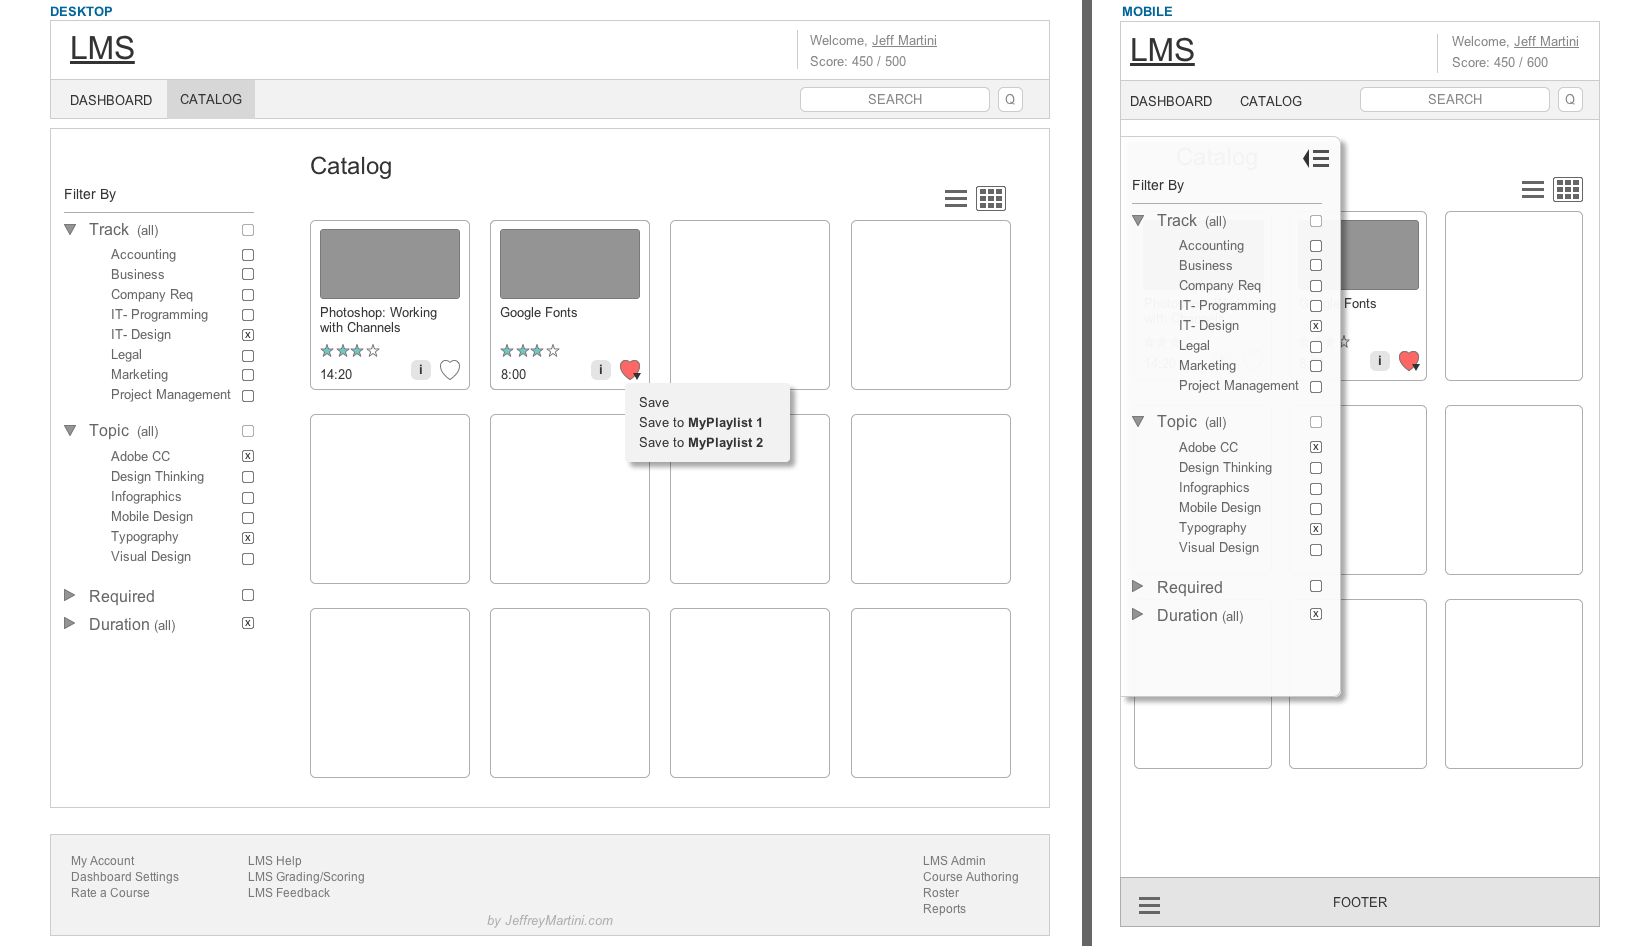The height and width of the screenshot is (946, 1650).
Task: Click the desktop SEARCH input field
Action: [x=894, y=99]
